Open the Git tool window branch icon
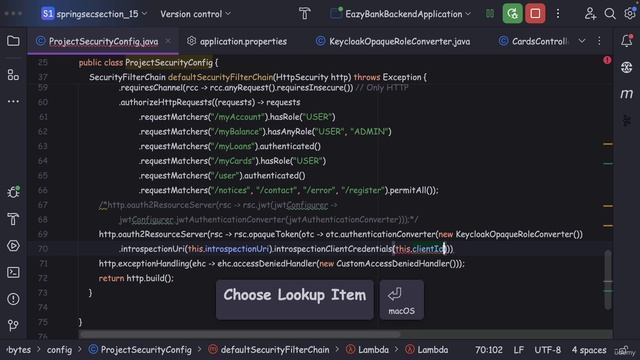Viewport: 640px width, 360px height. pos(13,325)
